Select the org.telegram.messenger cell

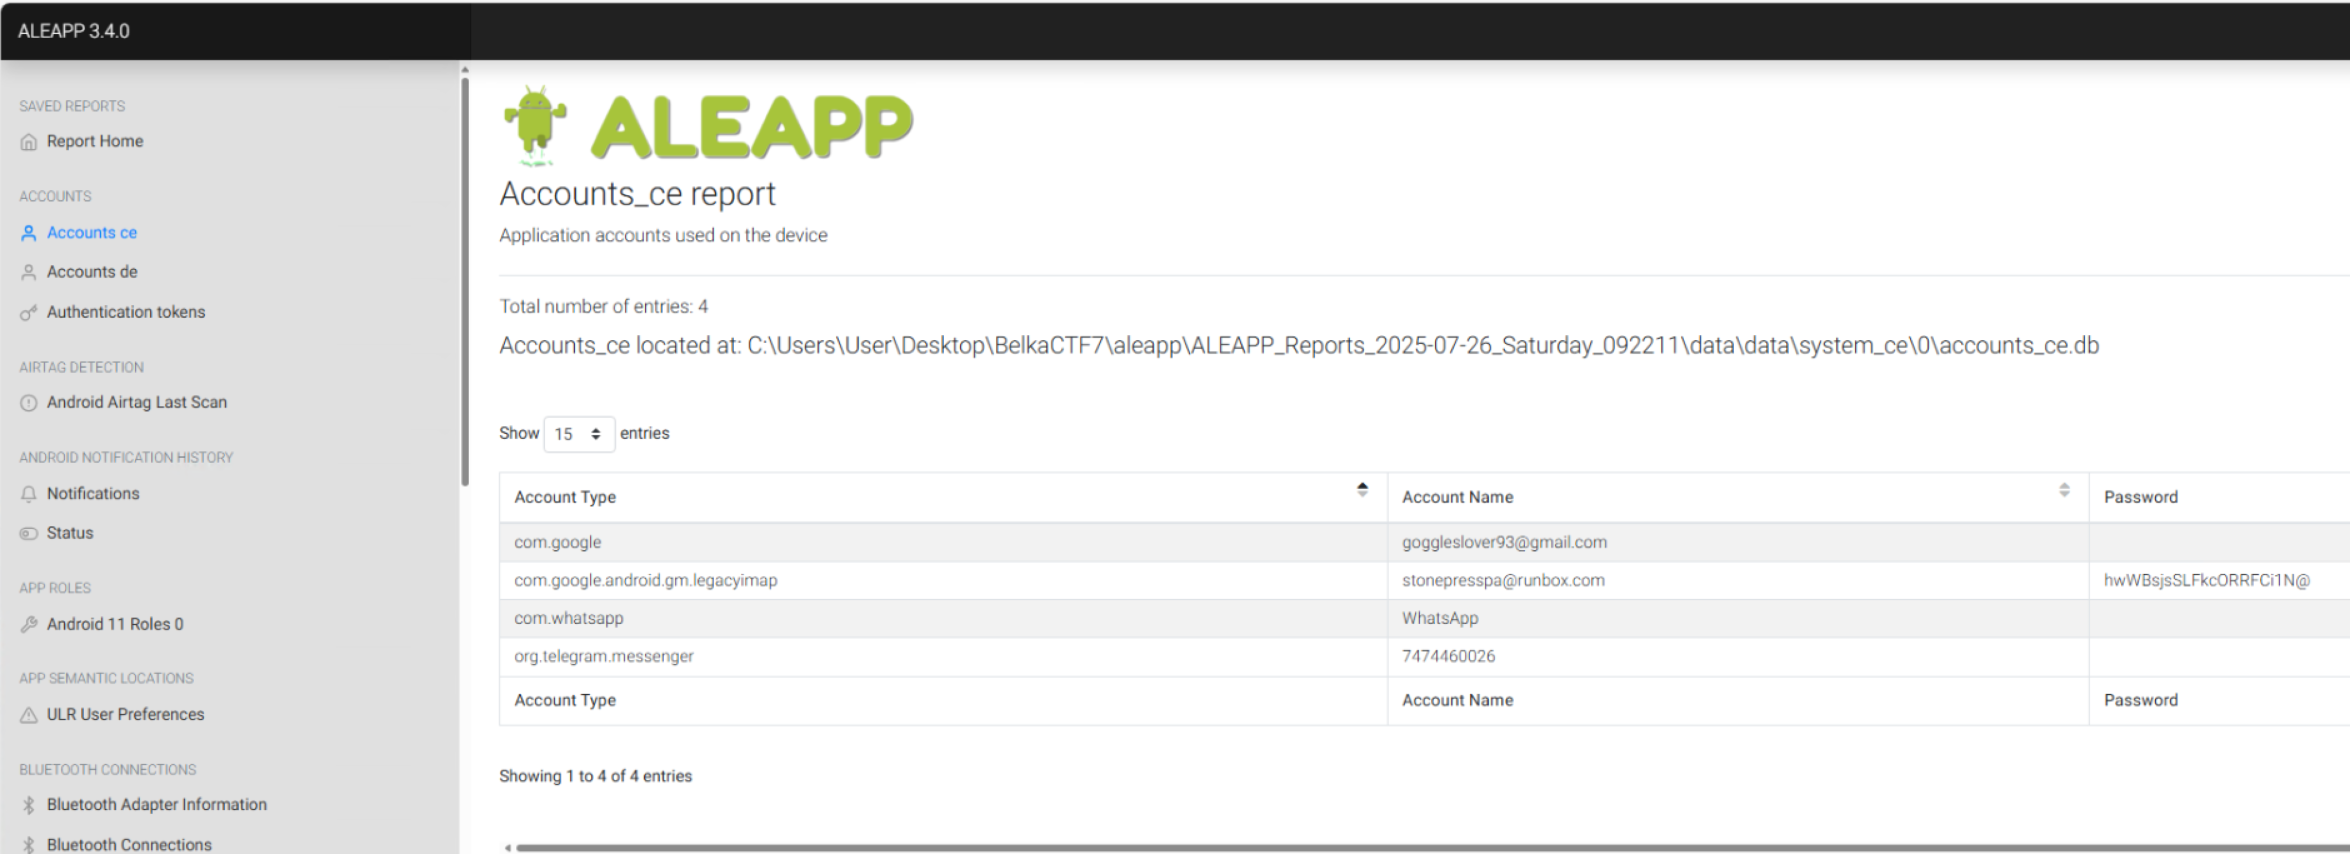click(x=943, y=656)
